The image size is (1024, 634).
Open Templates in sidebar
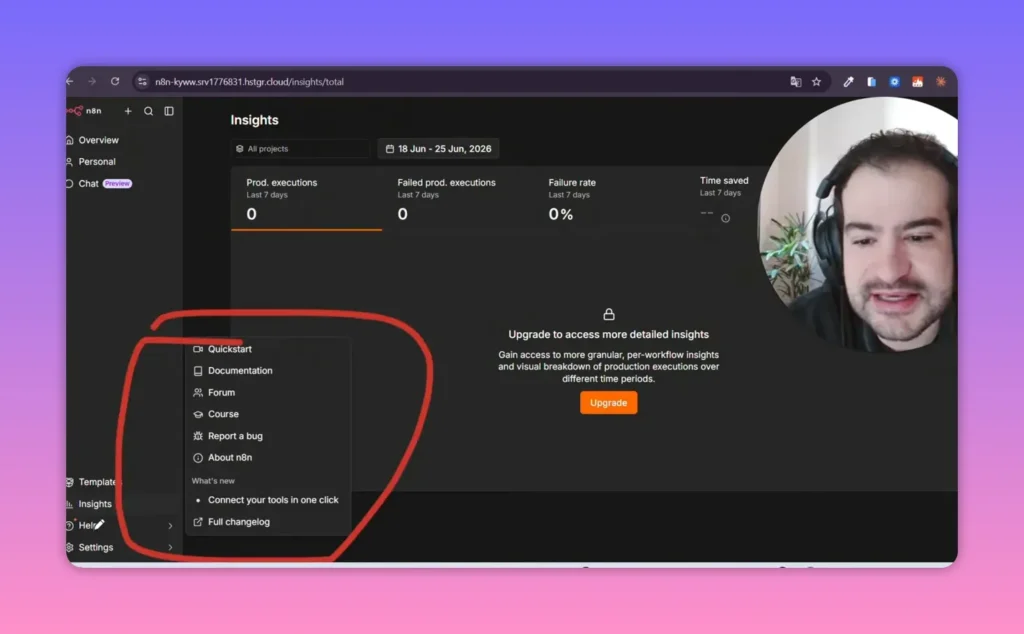(95, 482)
